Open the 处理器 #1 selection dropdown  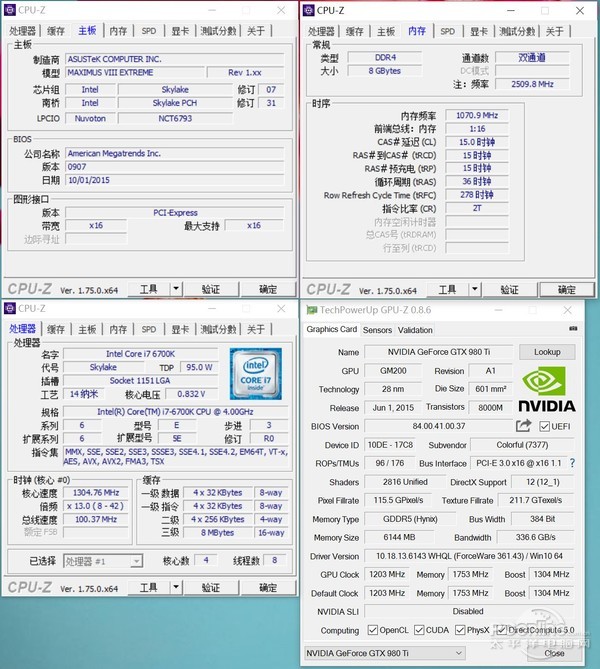(x=102, y=561)
